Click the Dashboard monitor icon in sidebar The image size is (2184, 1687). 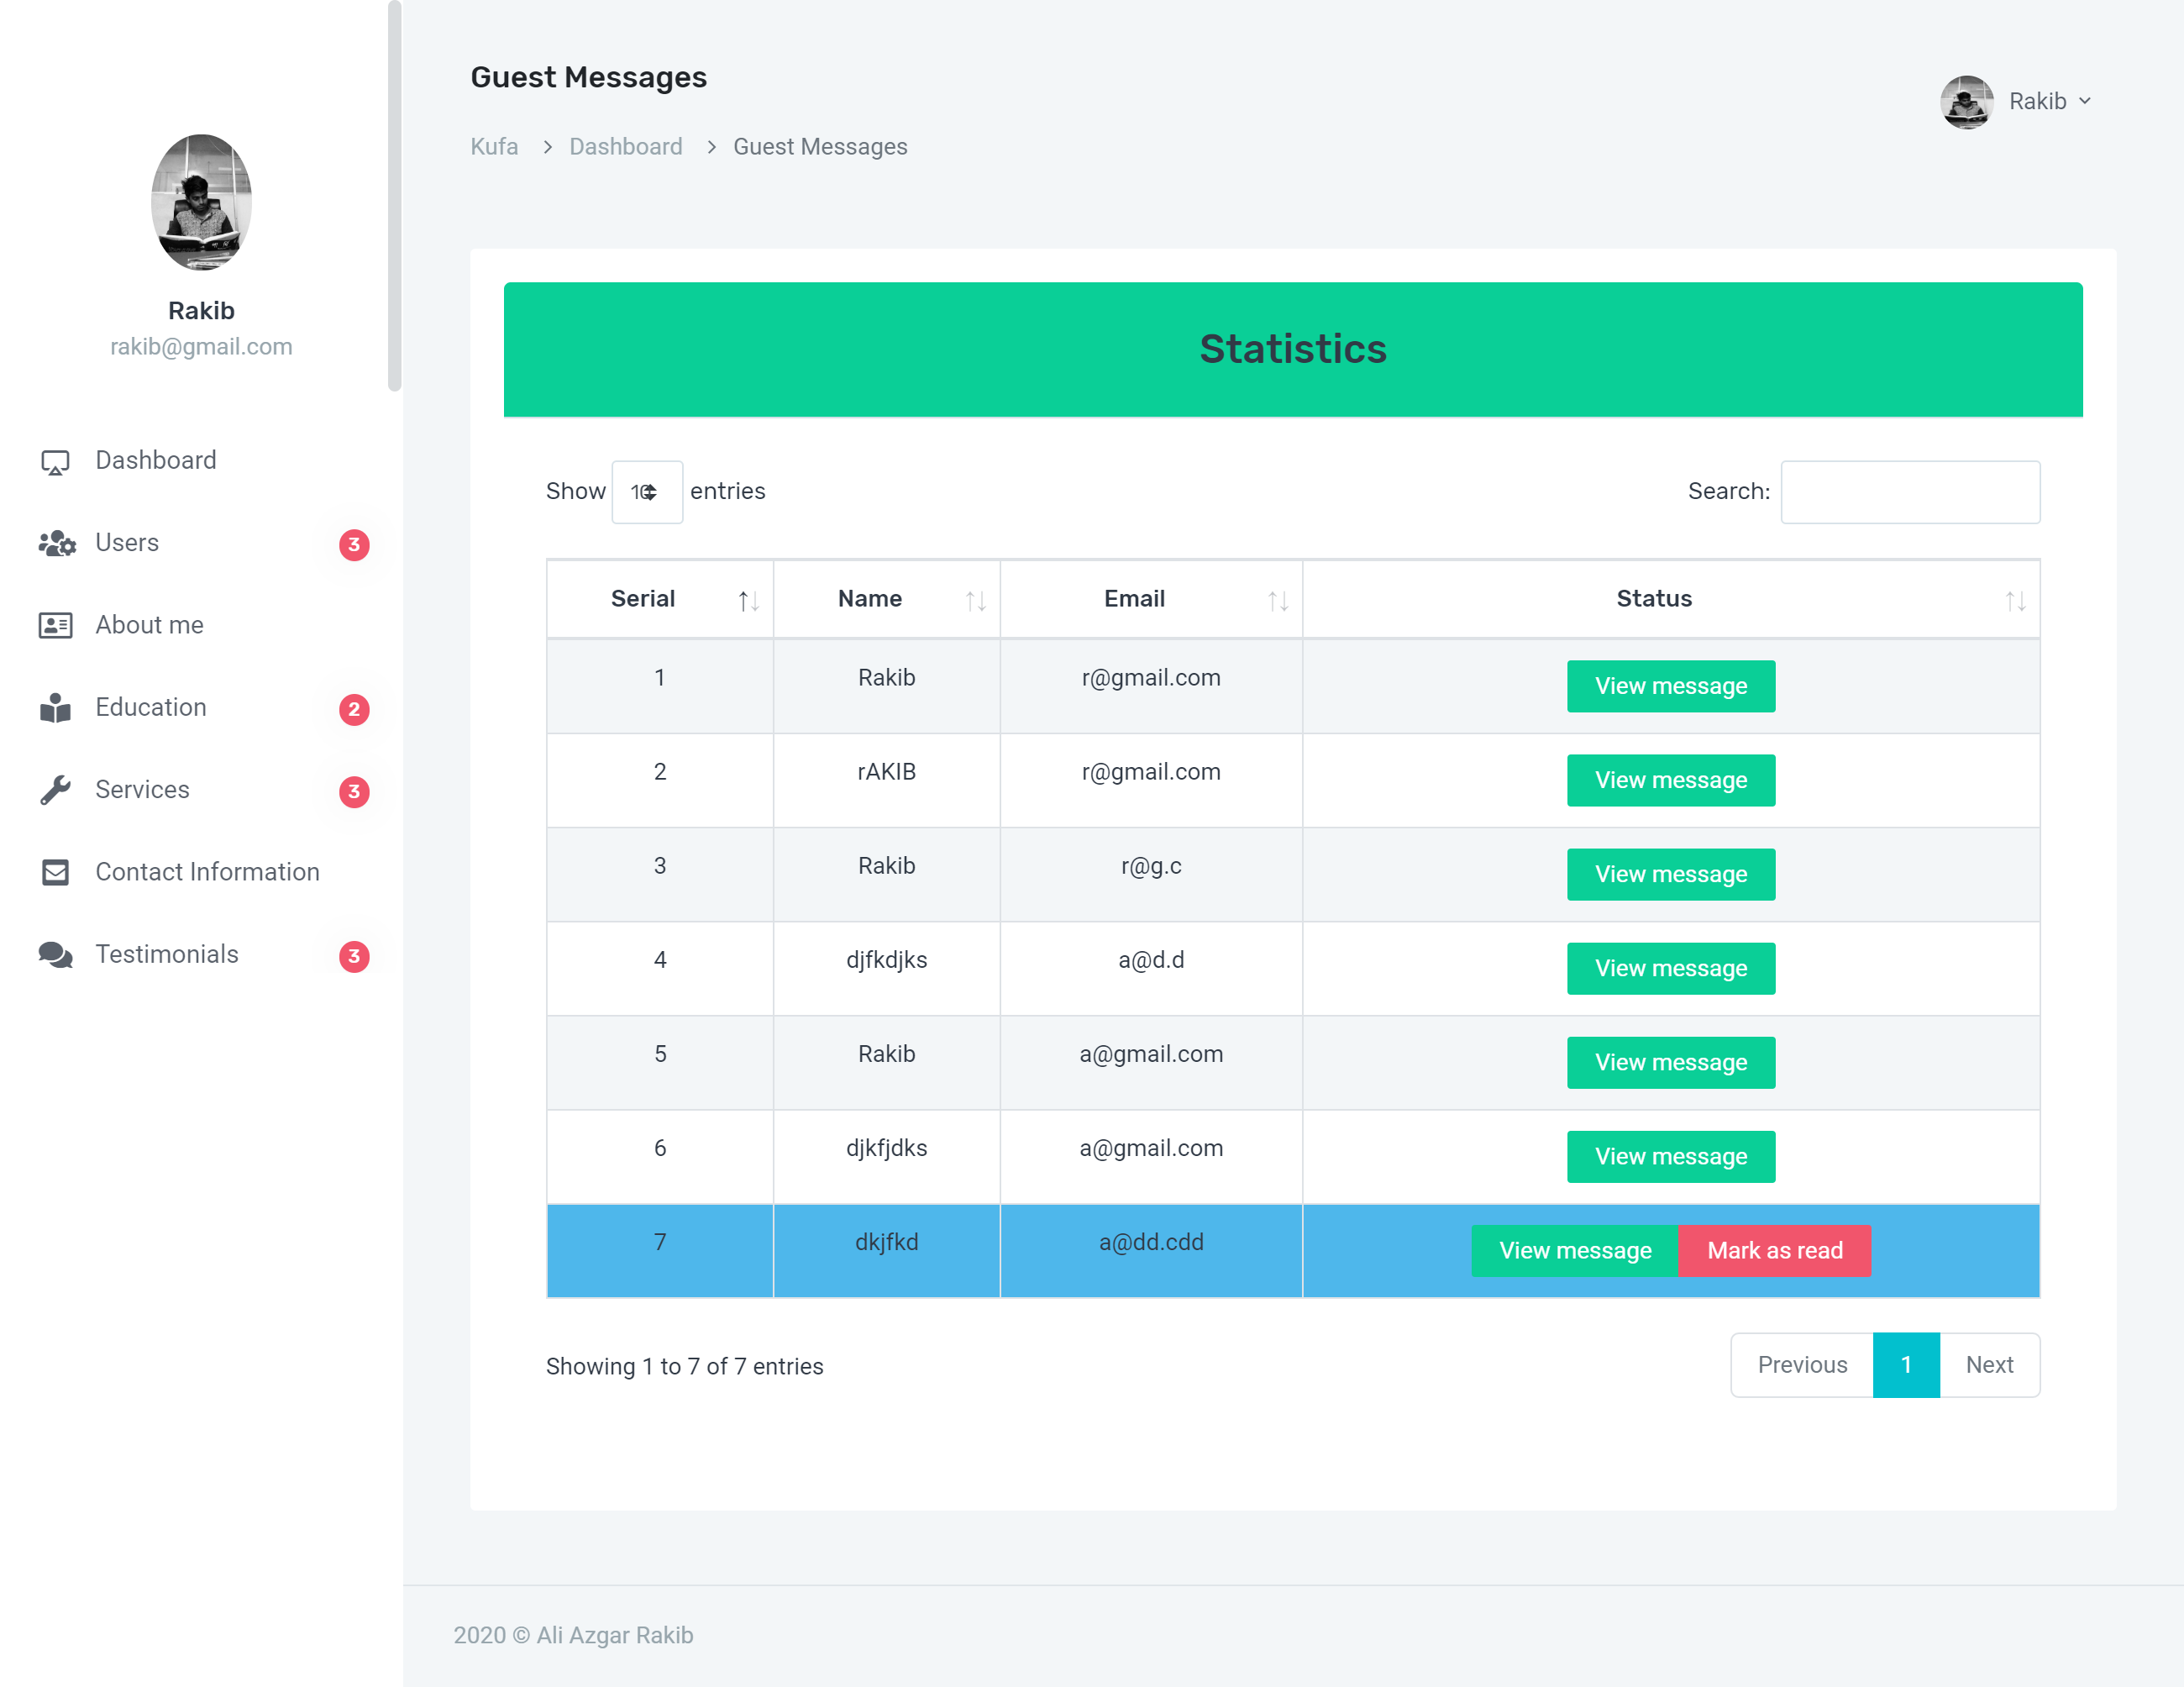[x=55, y=462]
